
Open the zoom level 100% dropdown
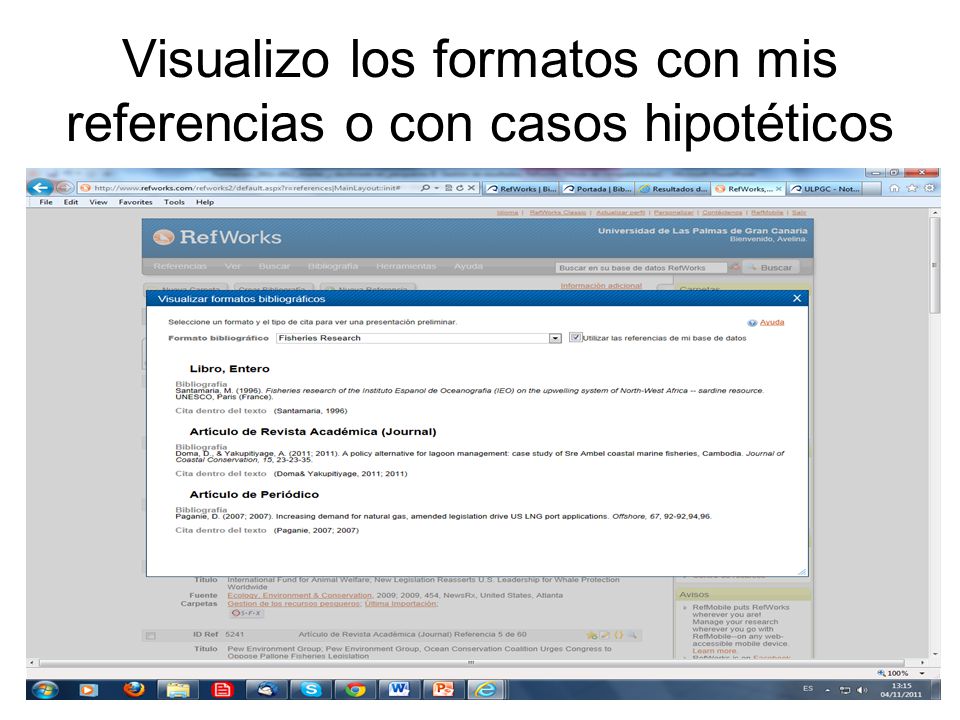(x=921, y=673)
